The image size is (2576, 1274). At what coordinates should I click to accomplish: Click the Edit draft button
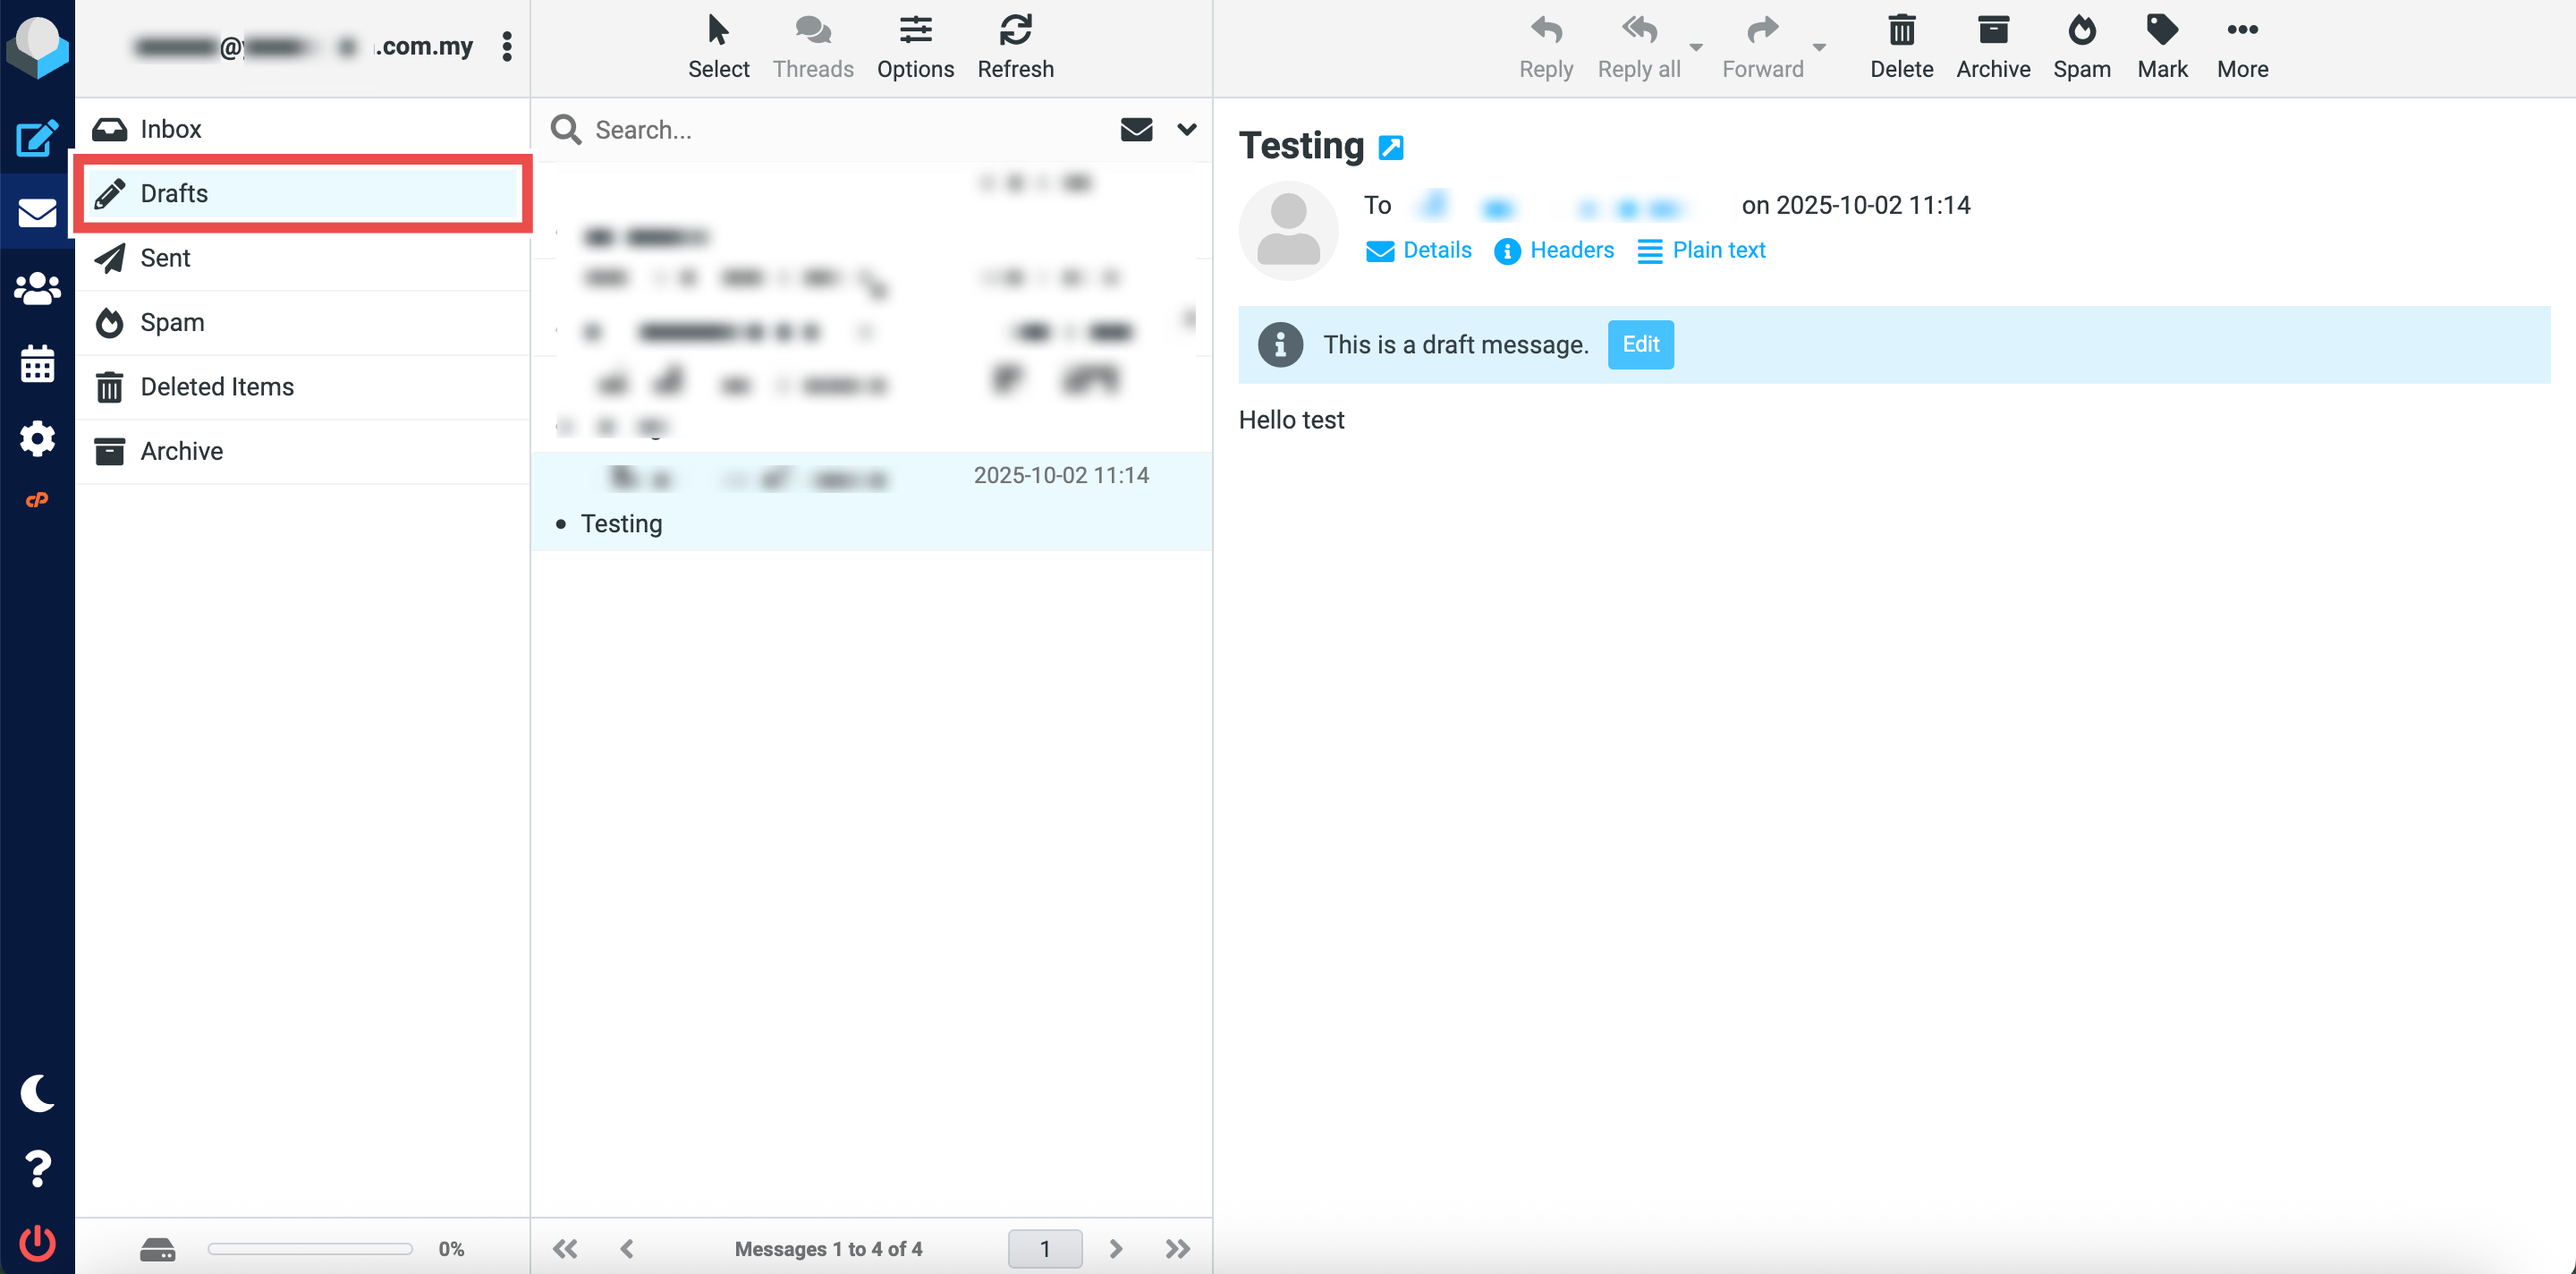(x=1640, y=345)
